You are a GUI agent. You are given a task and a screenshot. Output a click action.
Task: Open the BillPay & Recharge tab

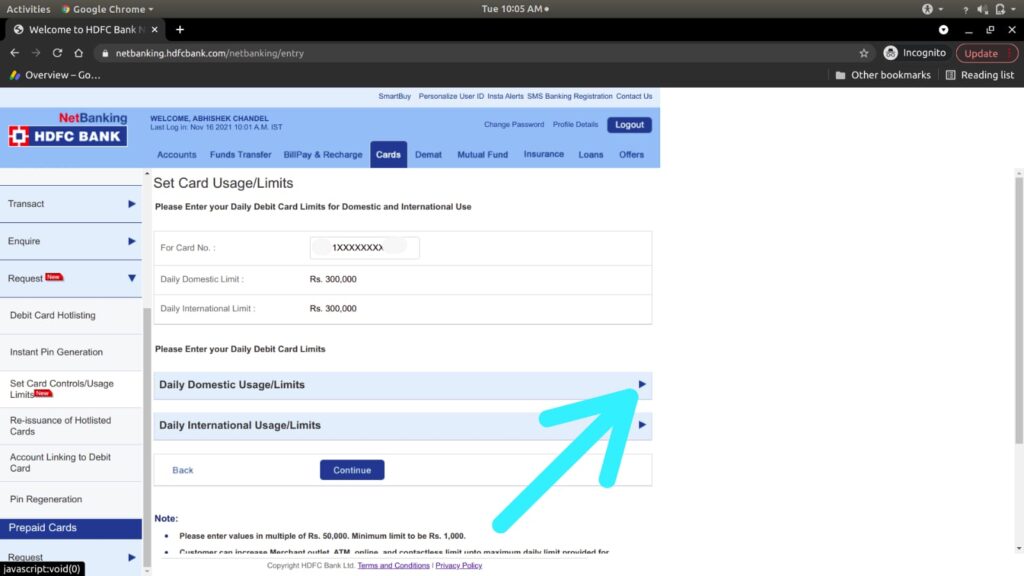(x=323, y=155)
